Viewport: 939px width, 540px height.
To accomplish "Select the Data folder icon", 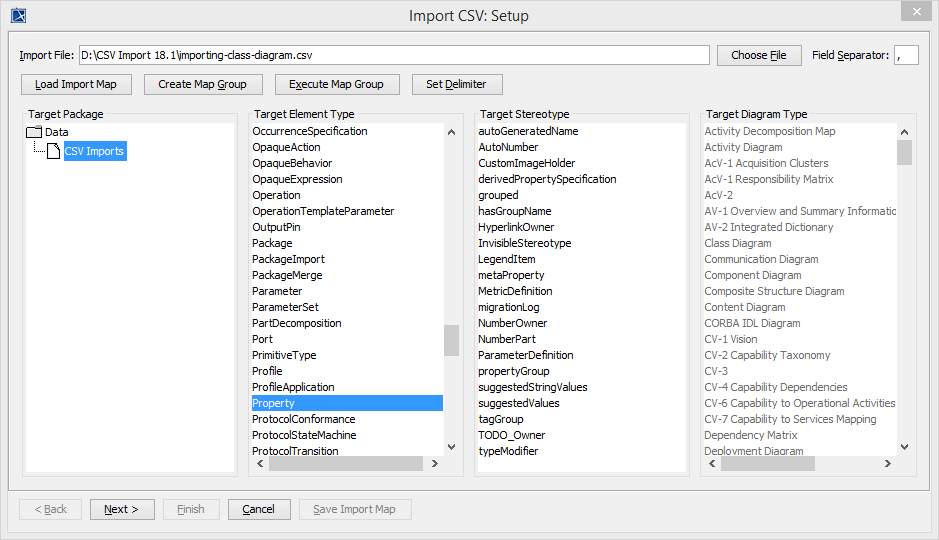I will (33, 132).
